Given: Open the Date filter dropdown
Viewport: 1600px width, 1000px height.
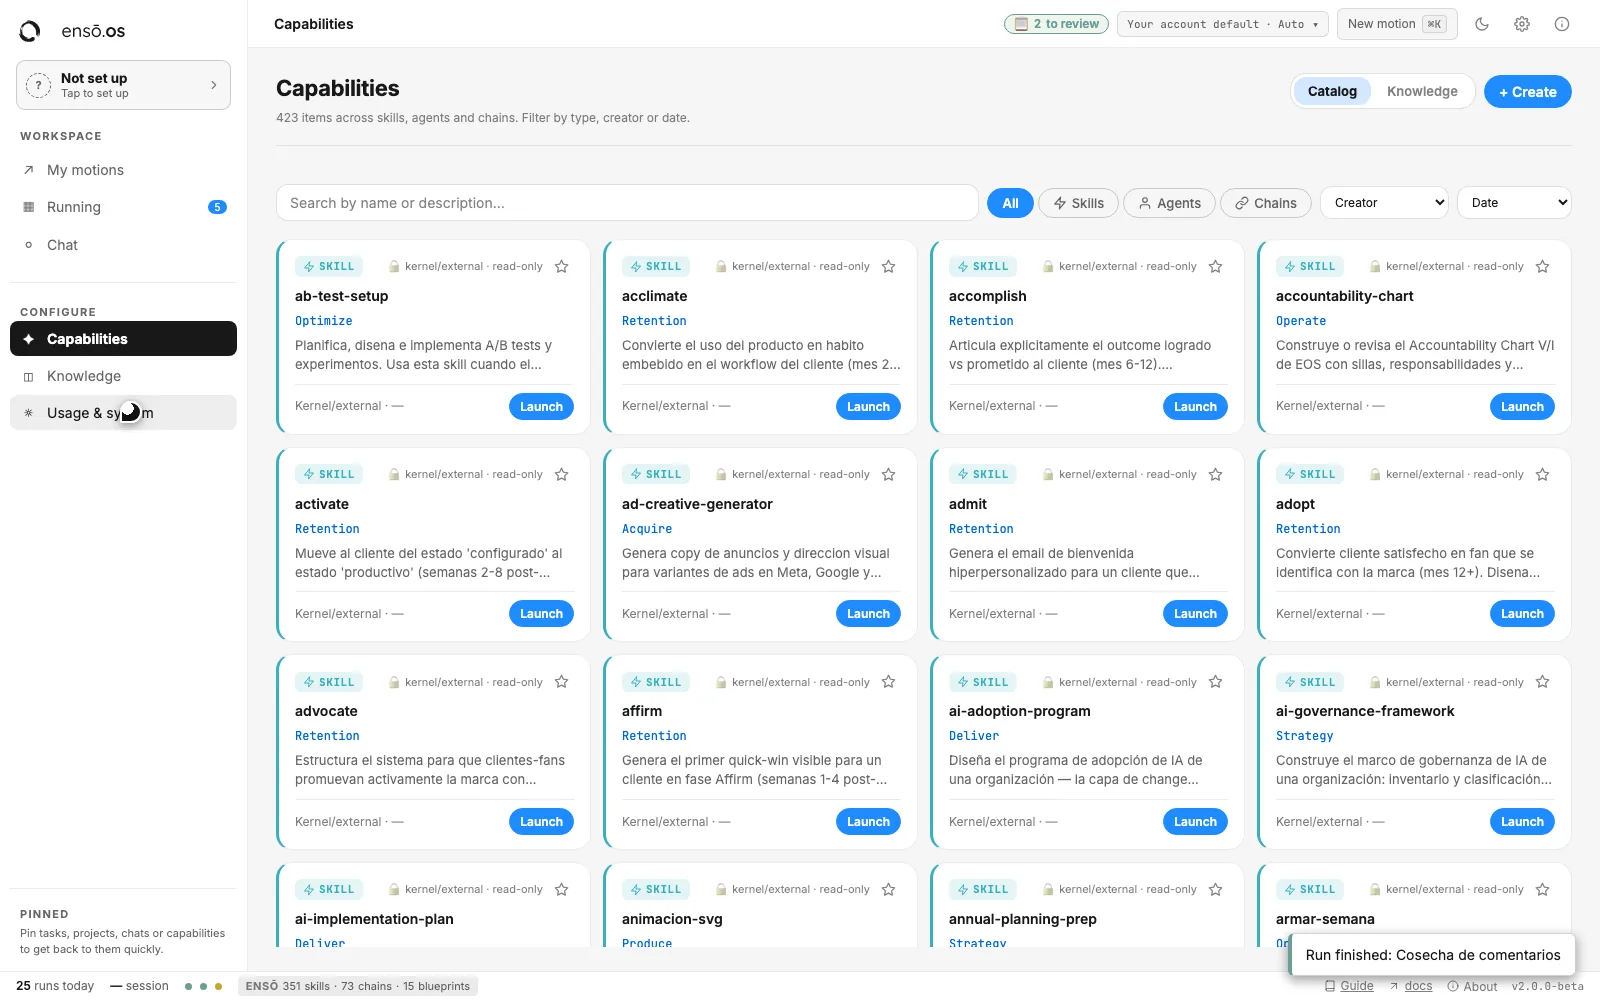Looking at the screenshot, I should click(x=1514, y=203).
